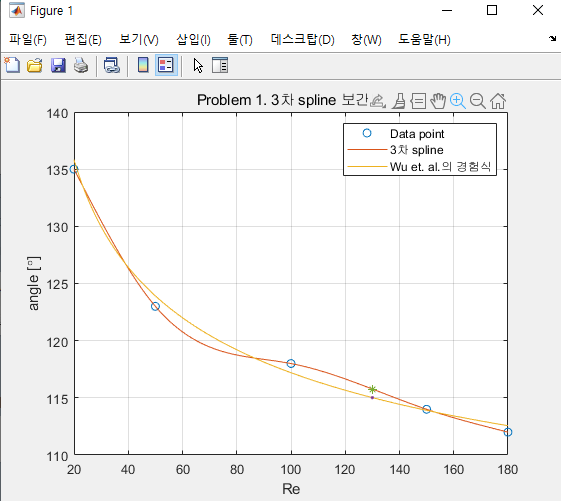Click the Link Plot toolbar icon
This screenshot has width=561, height=501.
[112, 65]
